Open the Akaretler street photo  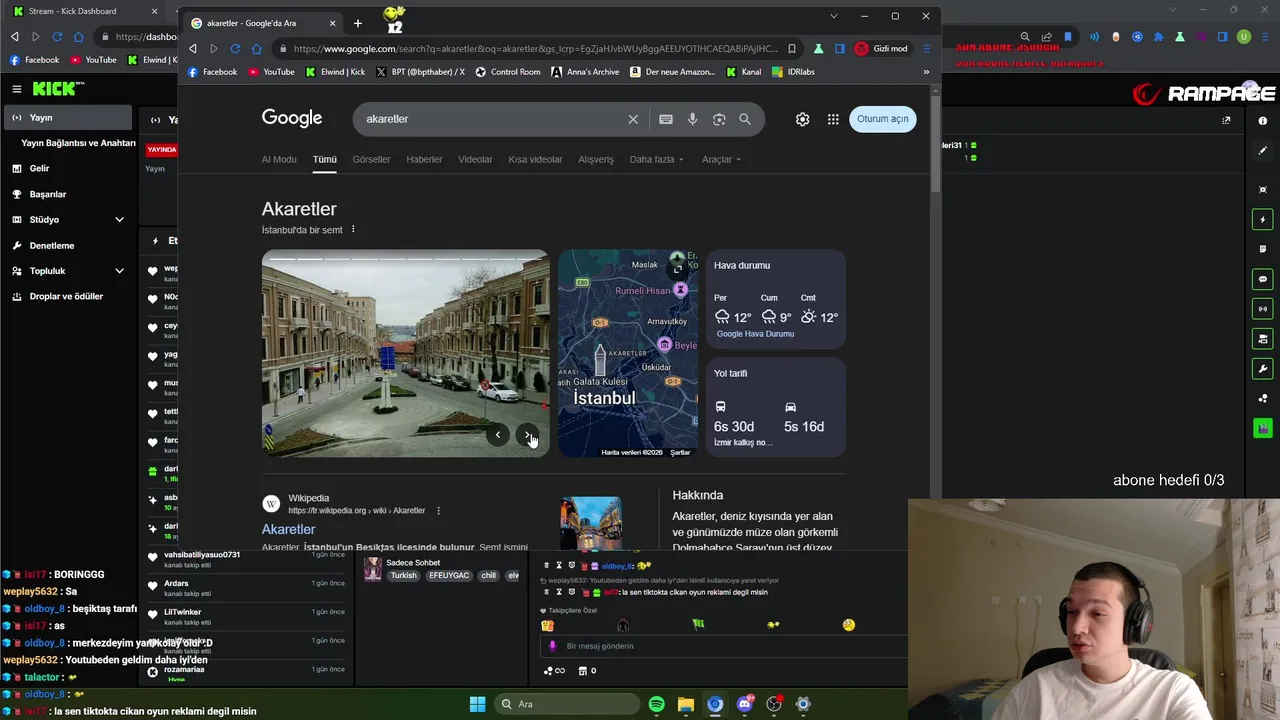(x=405, y=353)
